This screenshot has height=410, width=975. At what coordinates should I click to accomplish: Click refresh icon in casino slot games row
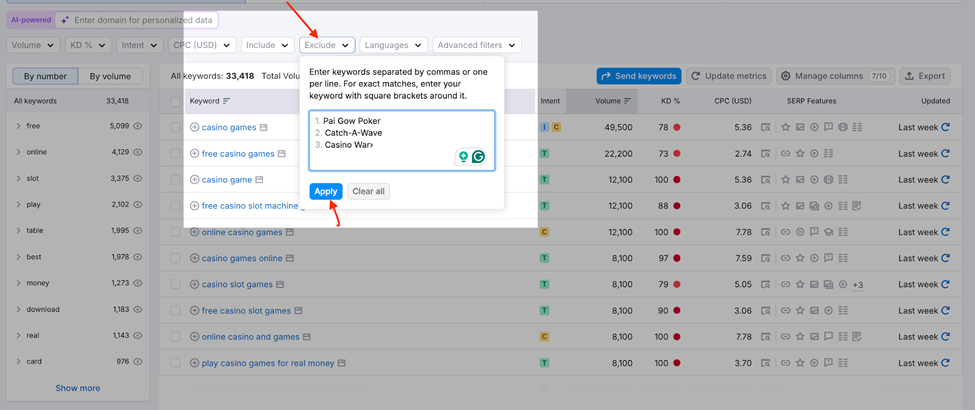946,284
